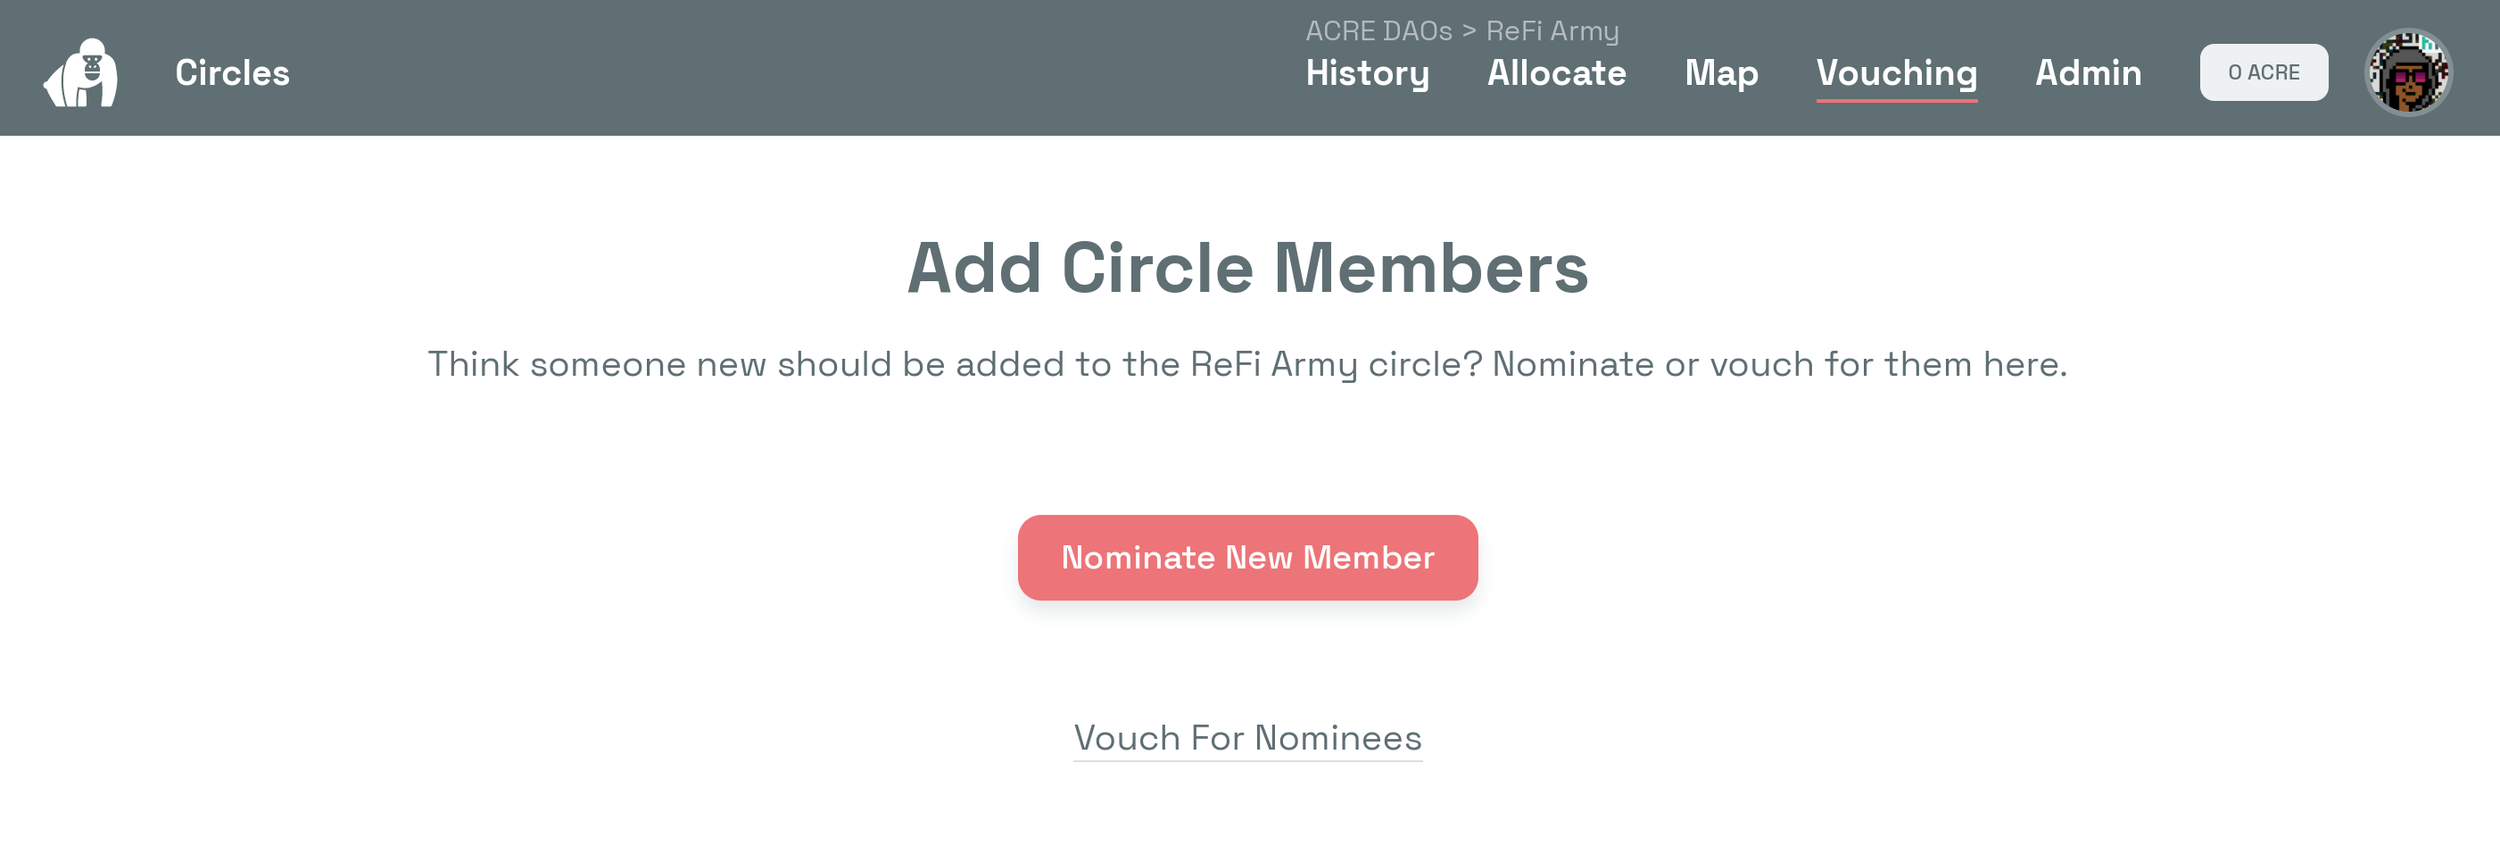The image size is (2500, 855).
Task: Go to the History tab
Action: (1367, 73)
